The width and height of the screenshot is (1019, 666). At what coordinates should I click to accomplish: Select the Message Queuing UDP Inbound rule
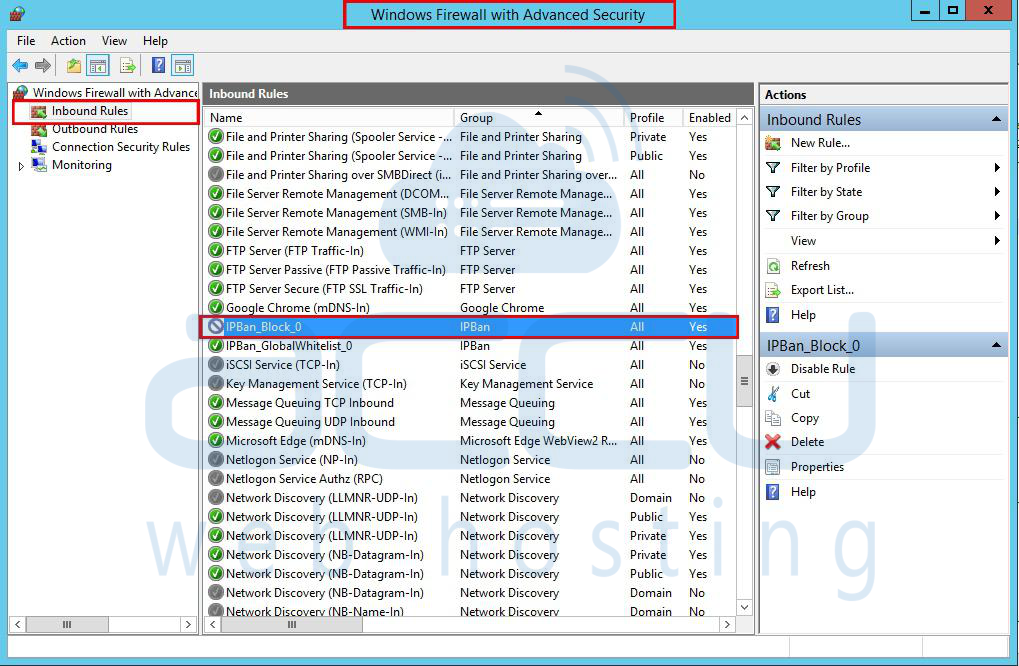(471, 422)
